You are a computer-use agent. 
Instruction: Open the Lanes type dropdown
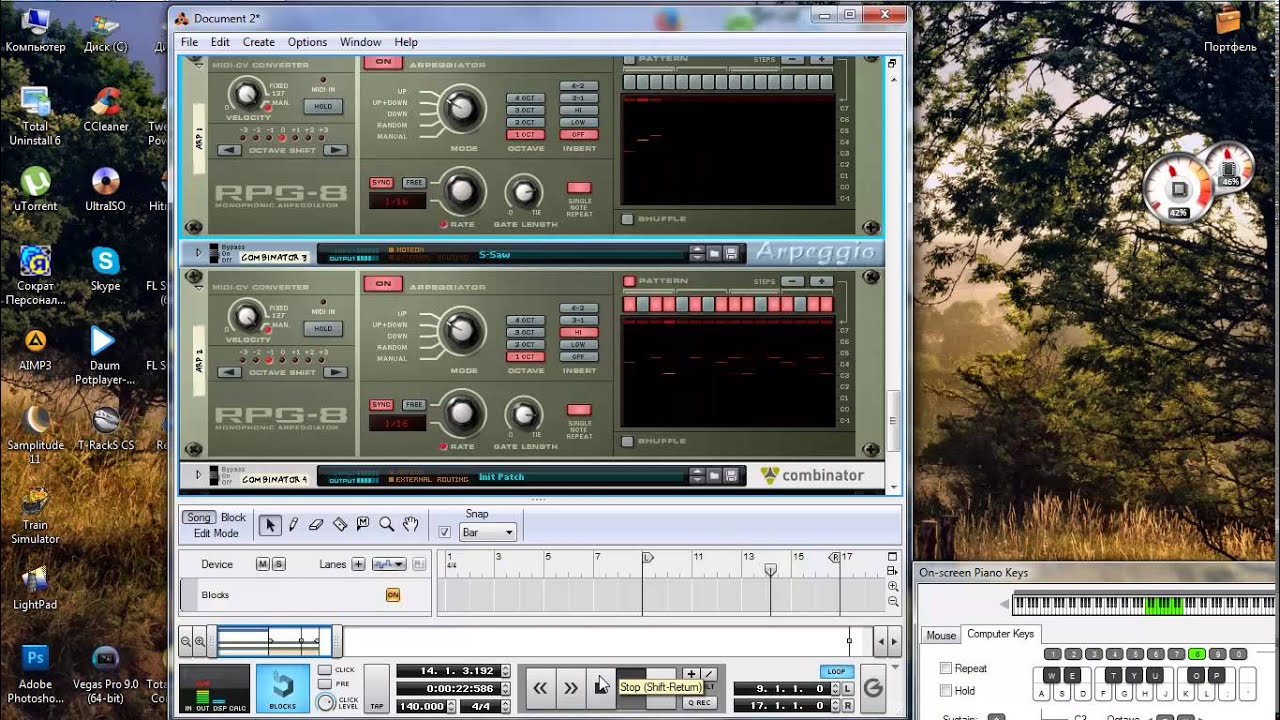[x=388, y=564]
